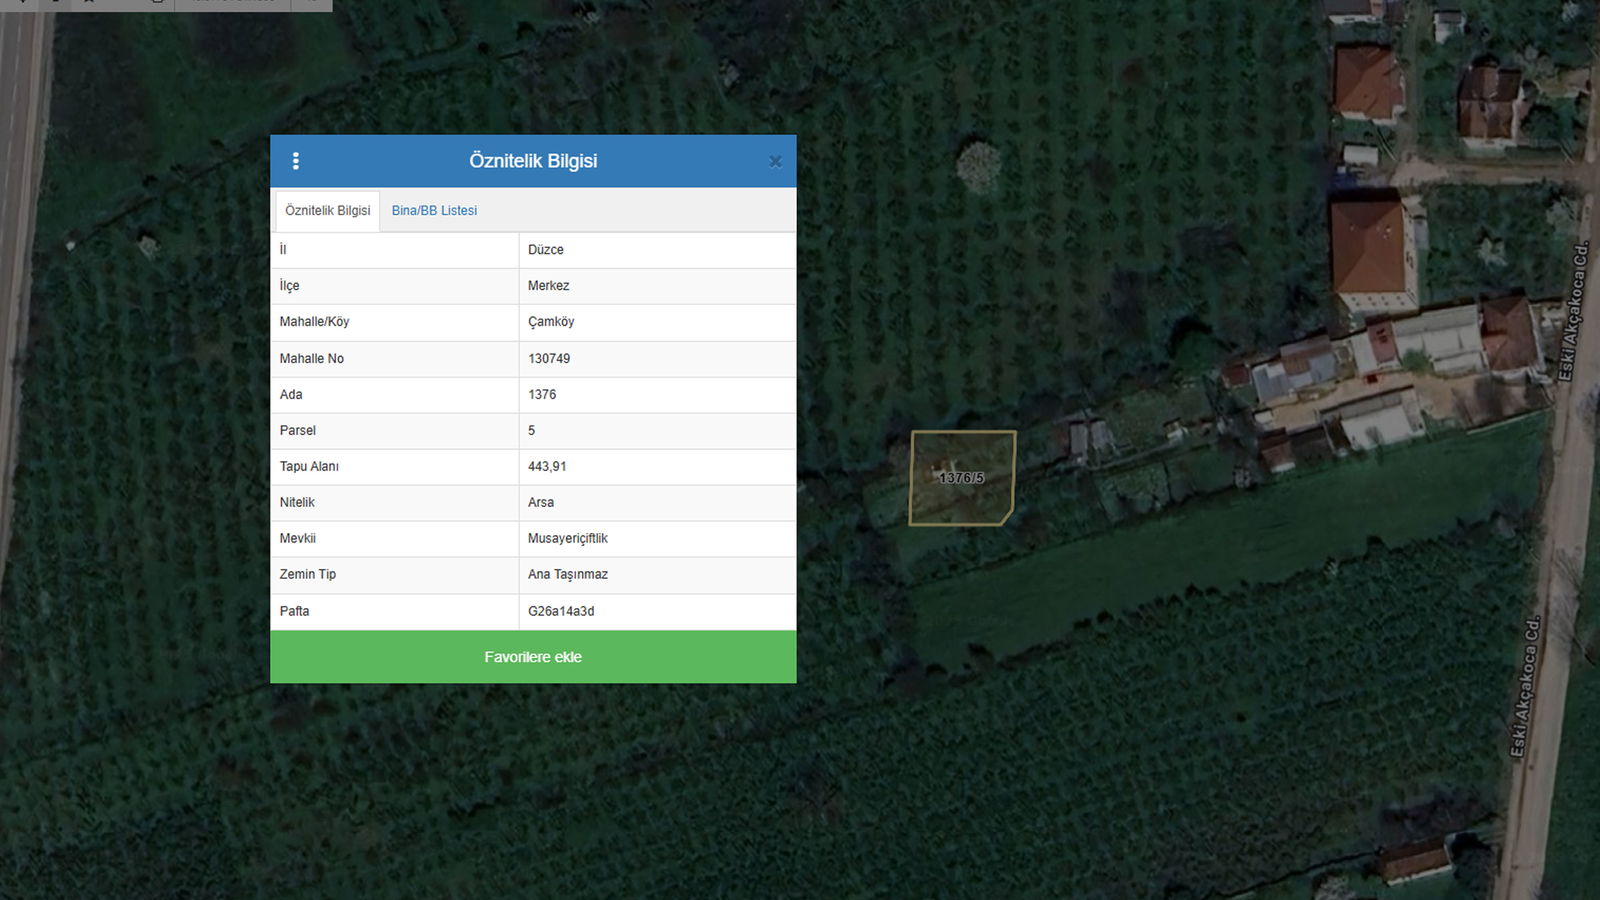Open the three-dot menu in Öznitelik Bilgisi header
Image resolution: width=1600 pixels, height=900 pixels.
click(295, 161)
